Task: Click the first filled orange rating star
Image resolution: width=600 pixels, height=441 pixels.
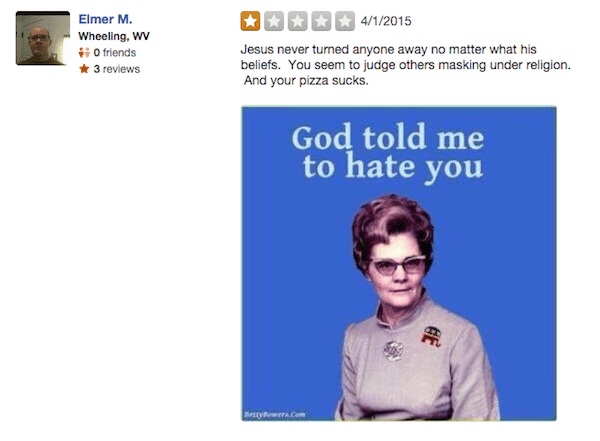Action: [x=250, y=20]
